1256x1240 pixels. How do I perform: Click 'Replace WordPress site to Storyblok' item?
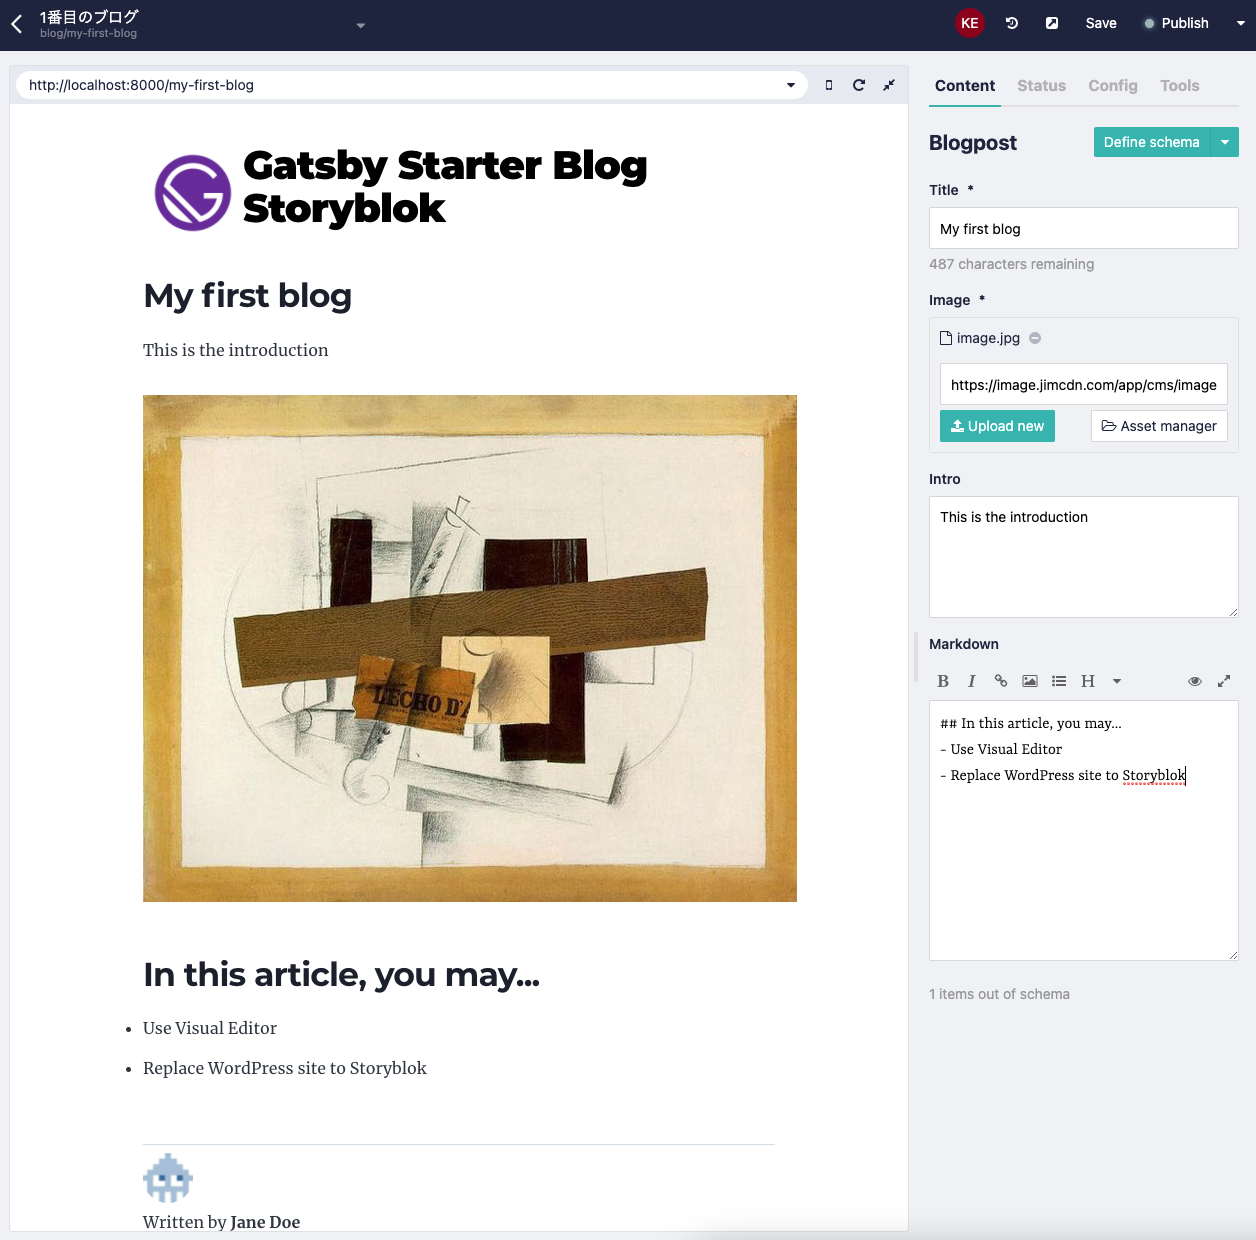pyautogui.click(x=285, y=1068)
